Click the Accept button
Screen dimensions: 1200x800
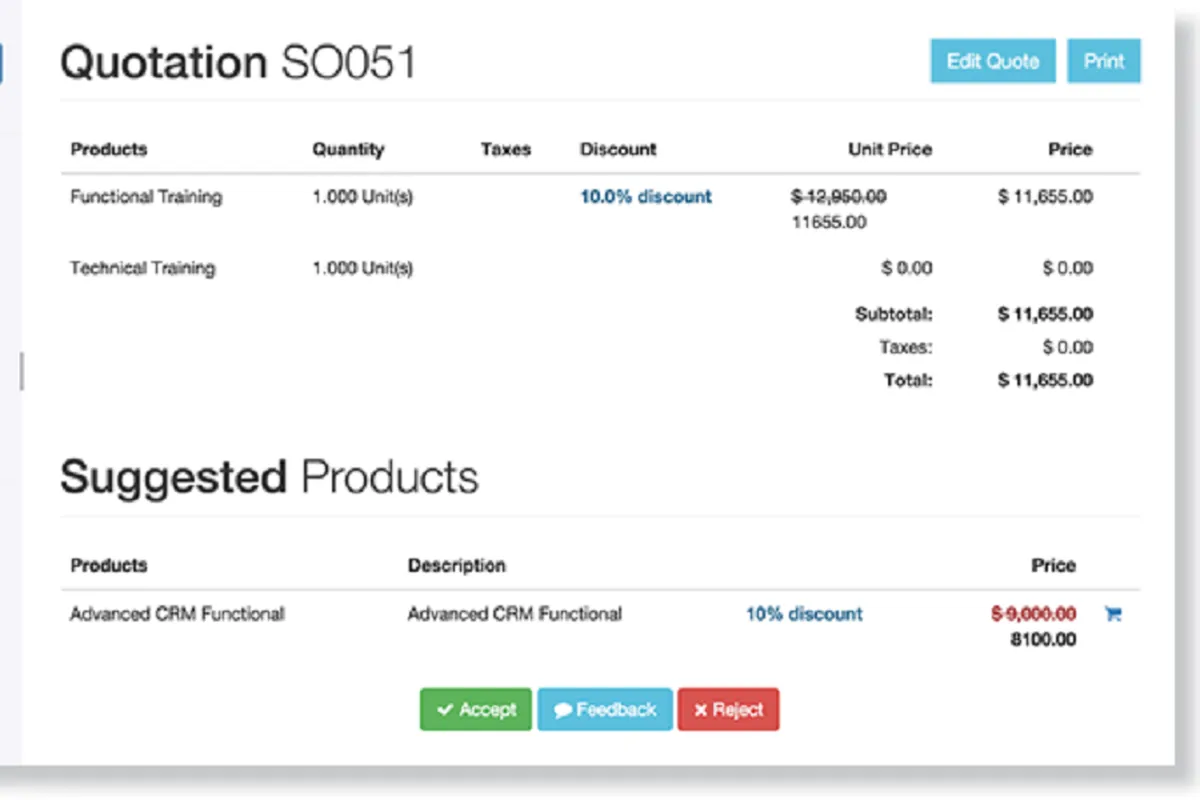(476, 710)
